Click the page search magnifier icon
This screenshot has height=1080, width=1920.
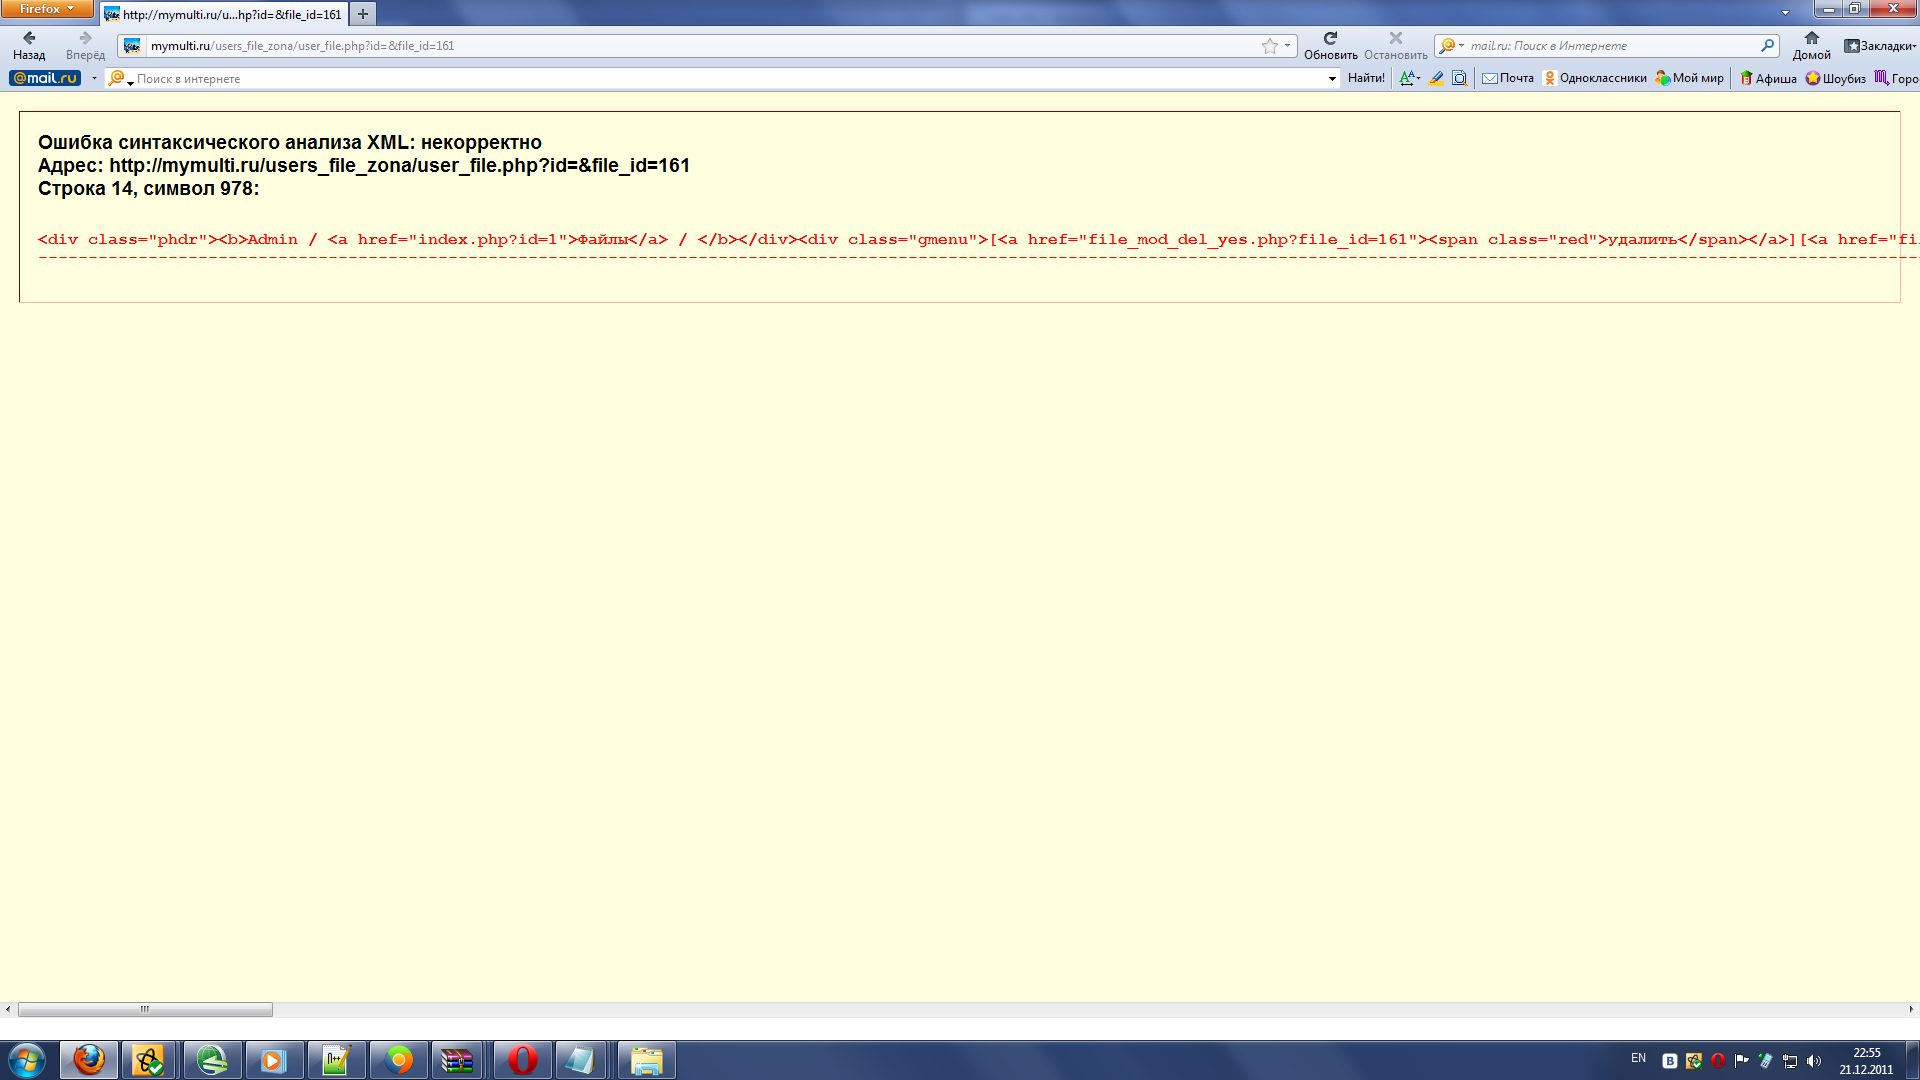click(1460, 78)
